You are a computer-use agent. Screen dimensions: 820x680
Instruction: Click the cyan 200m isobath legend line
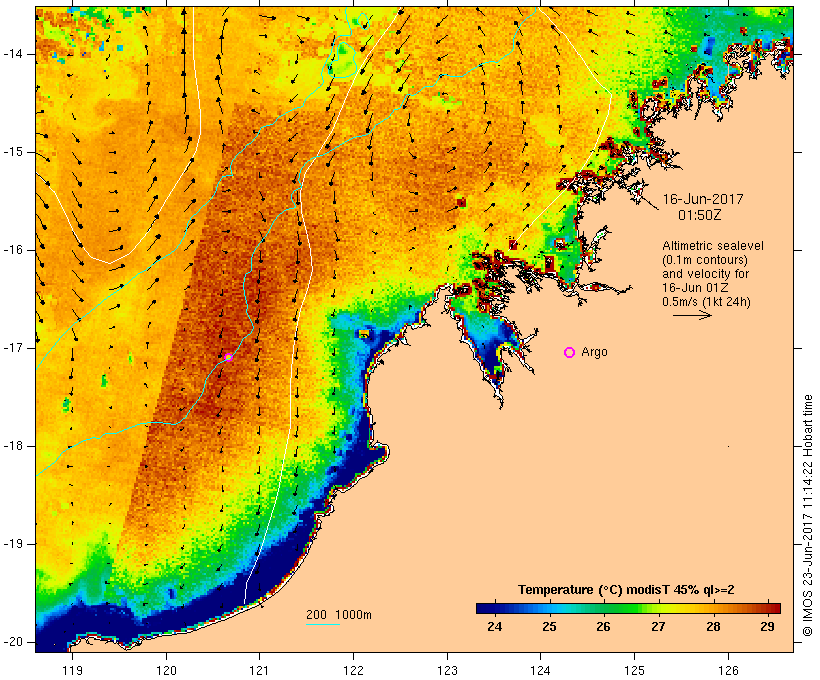coord(323,624)
